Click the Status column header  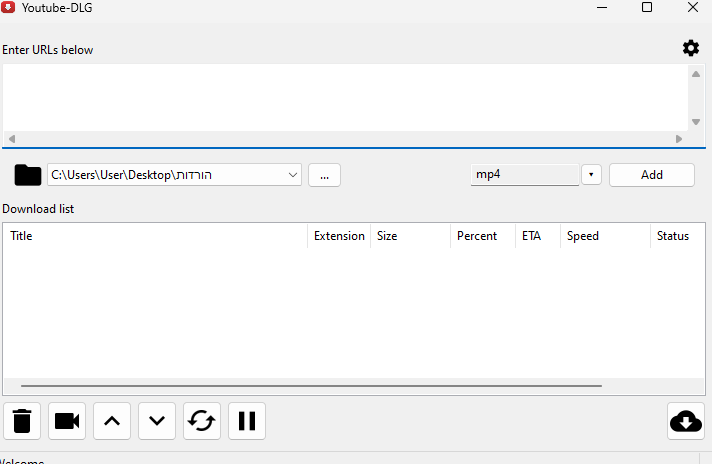[x=677, y=236]
